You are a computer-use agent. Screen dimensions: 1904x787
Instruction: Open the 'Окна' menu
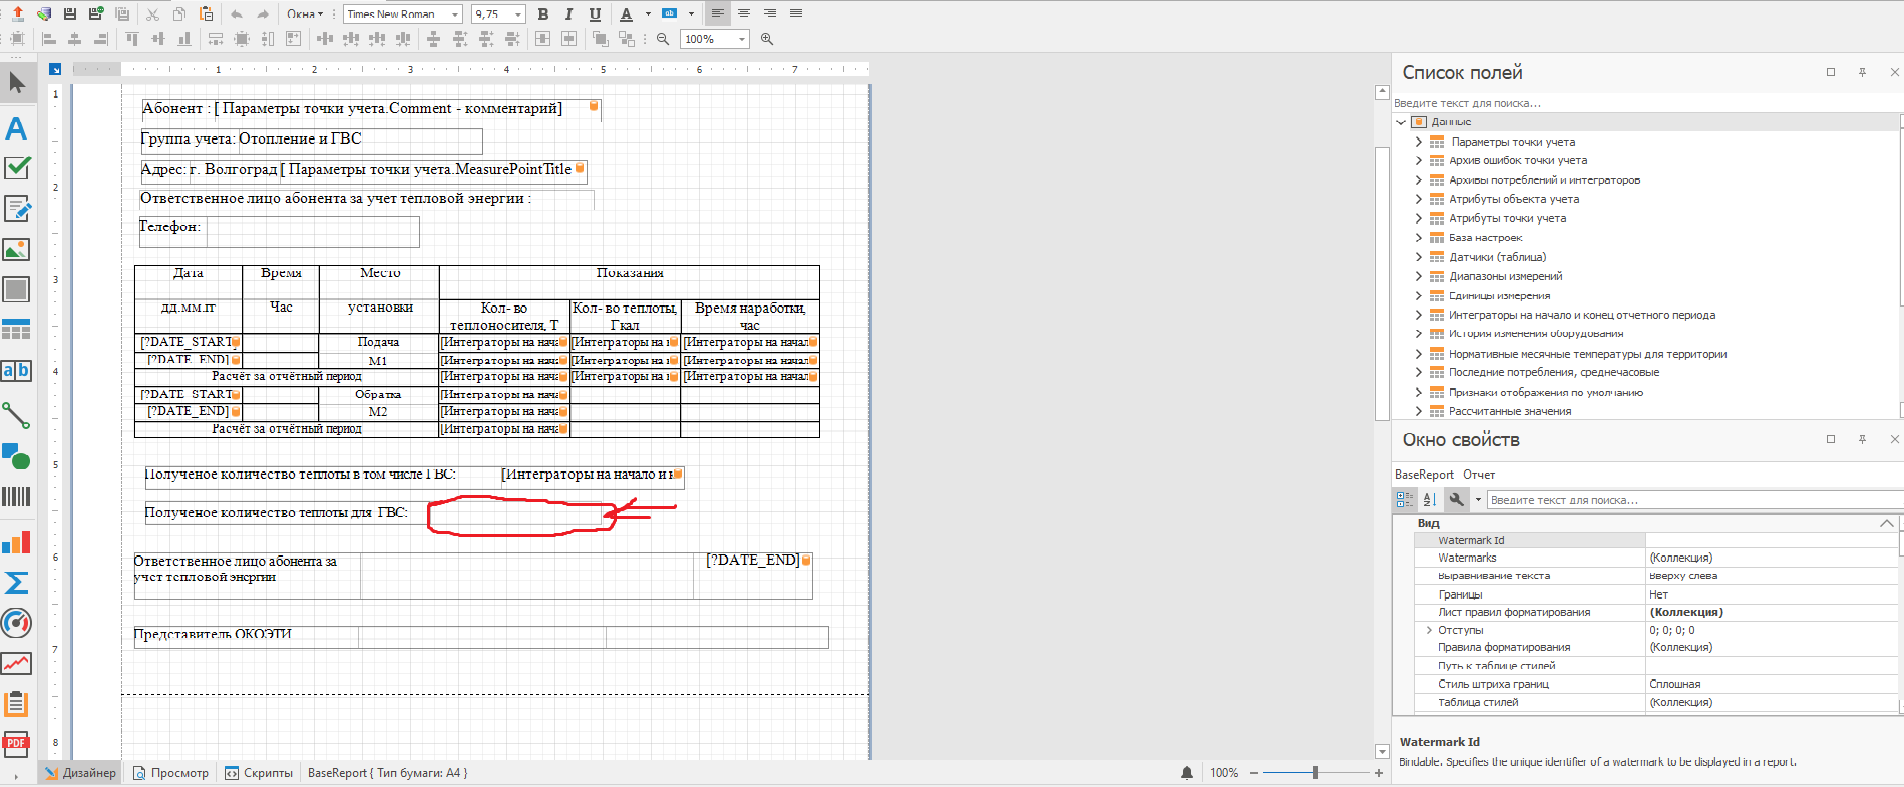point(304,14)
